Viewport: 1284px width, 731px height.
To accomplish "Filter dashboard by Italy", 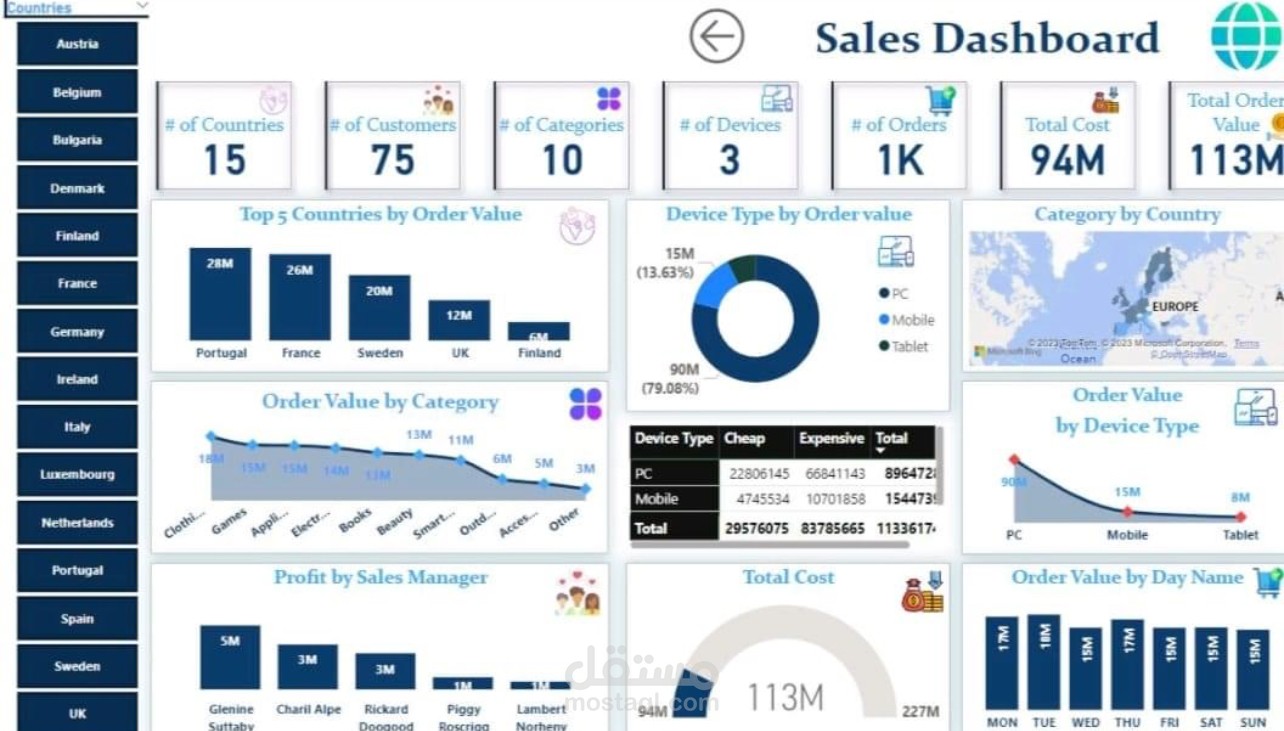I will tap(77, 426).
